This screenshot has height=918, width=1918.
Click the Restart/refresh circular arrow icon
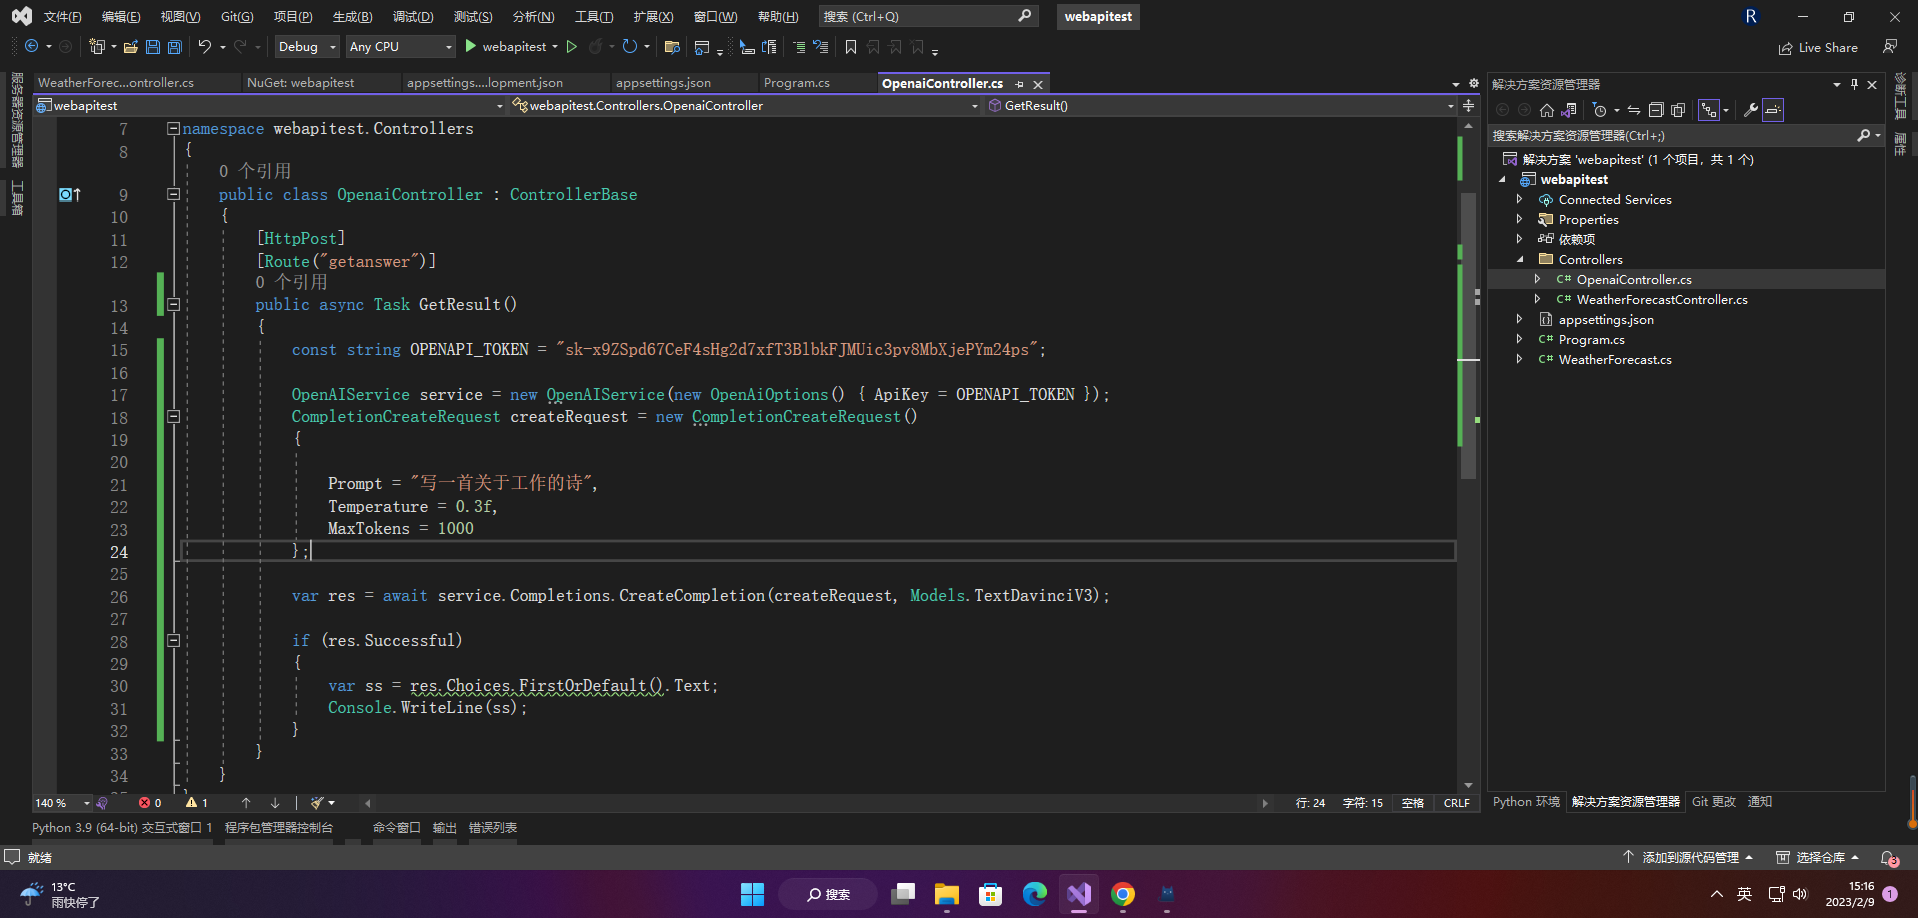point(630,47)
